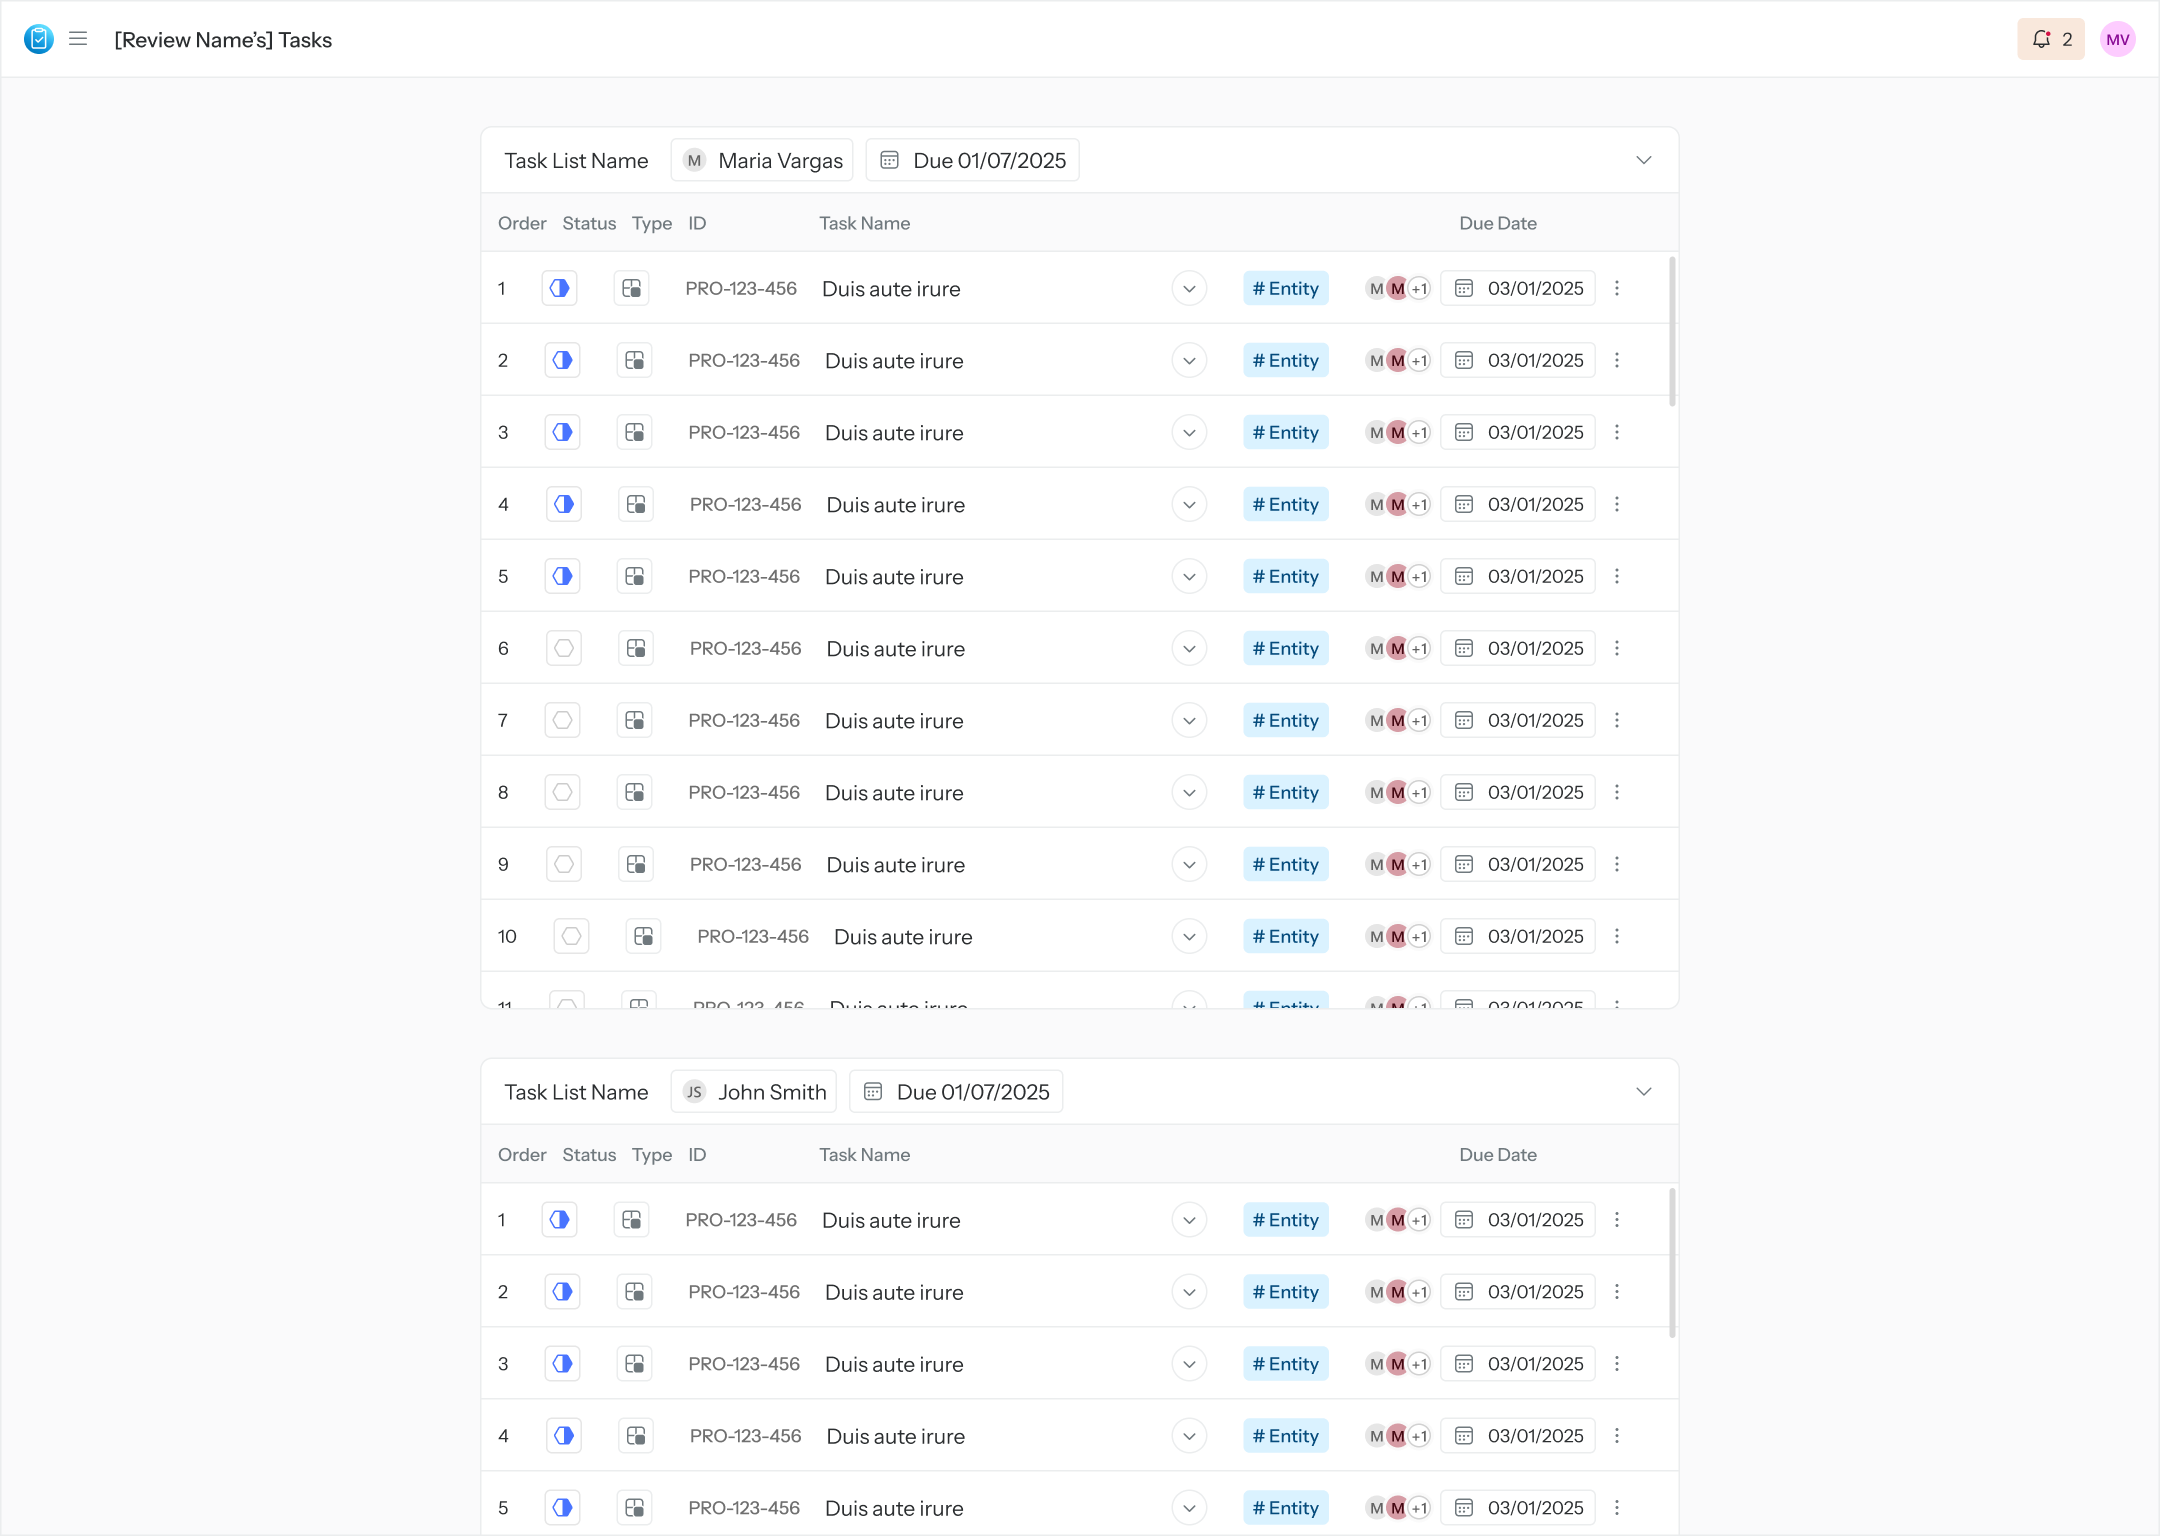Screen dimensions: 2160x1536
Task: Click the task type icon on Maria's first task
Action: tap(632, 288)
